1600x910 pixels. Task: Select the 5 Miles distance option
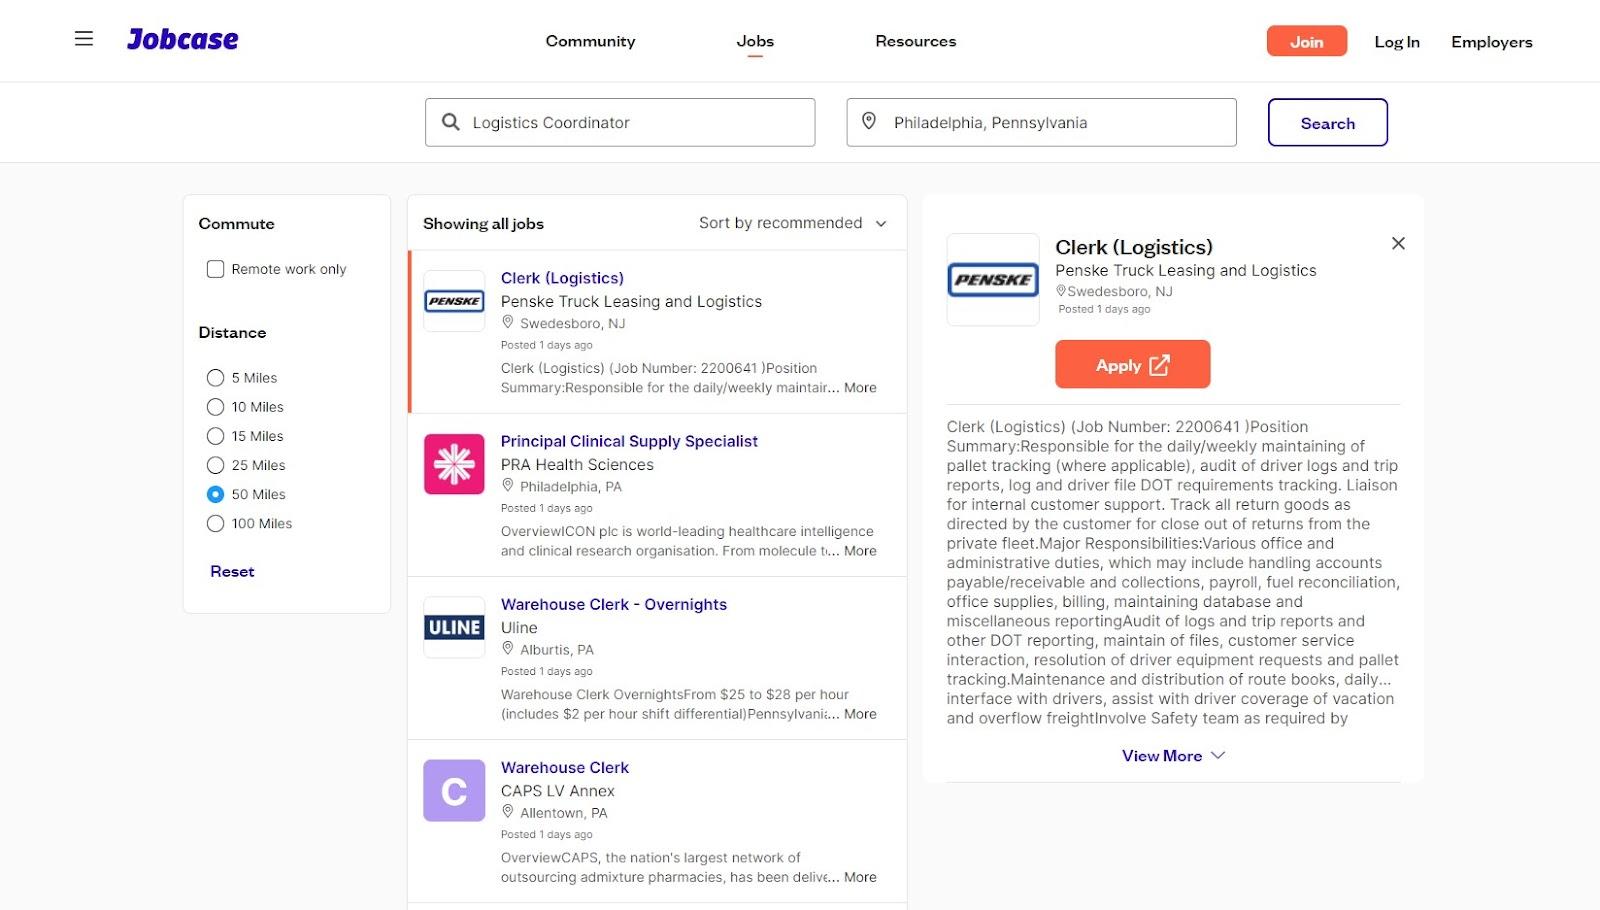click(215, 378)
